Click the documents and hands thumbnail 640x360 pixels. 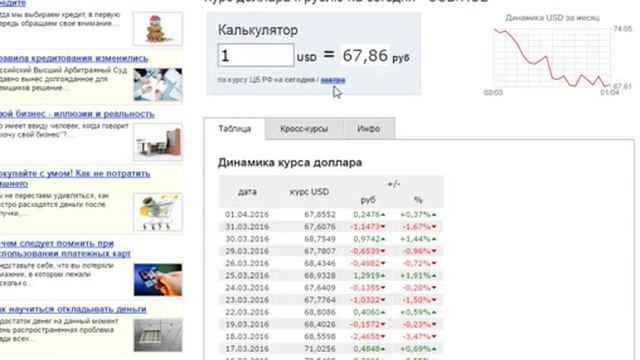[158, 84]
